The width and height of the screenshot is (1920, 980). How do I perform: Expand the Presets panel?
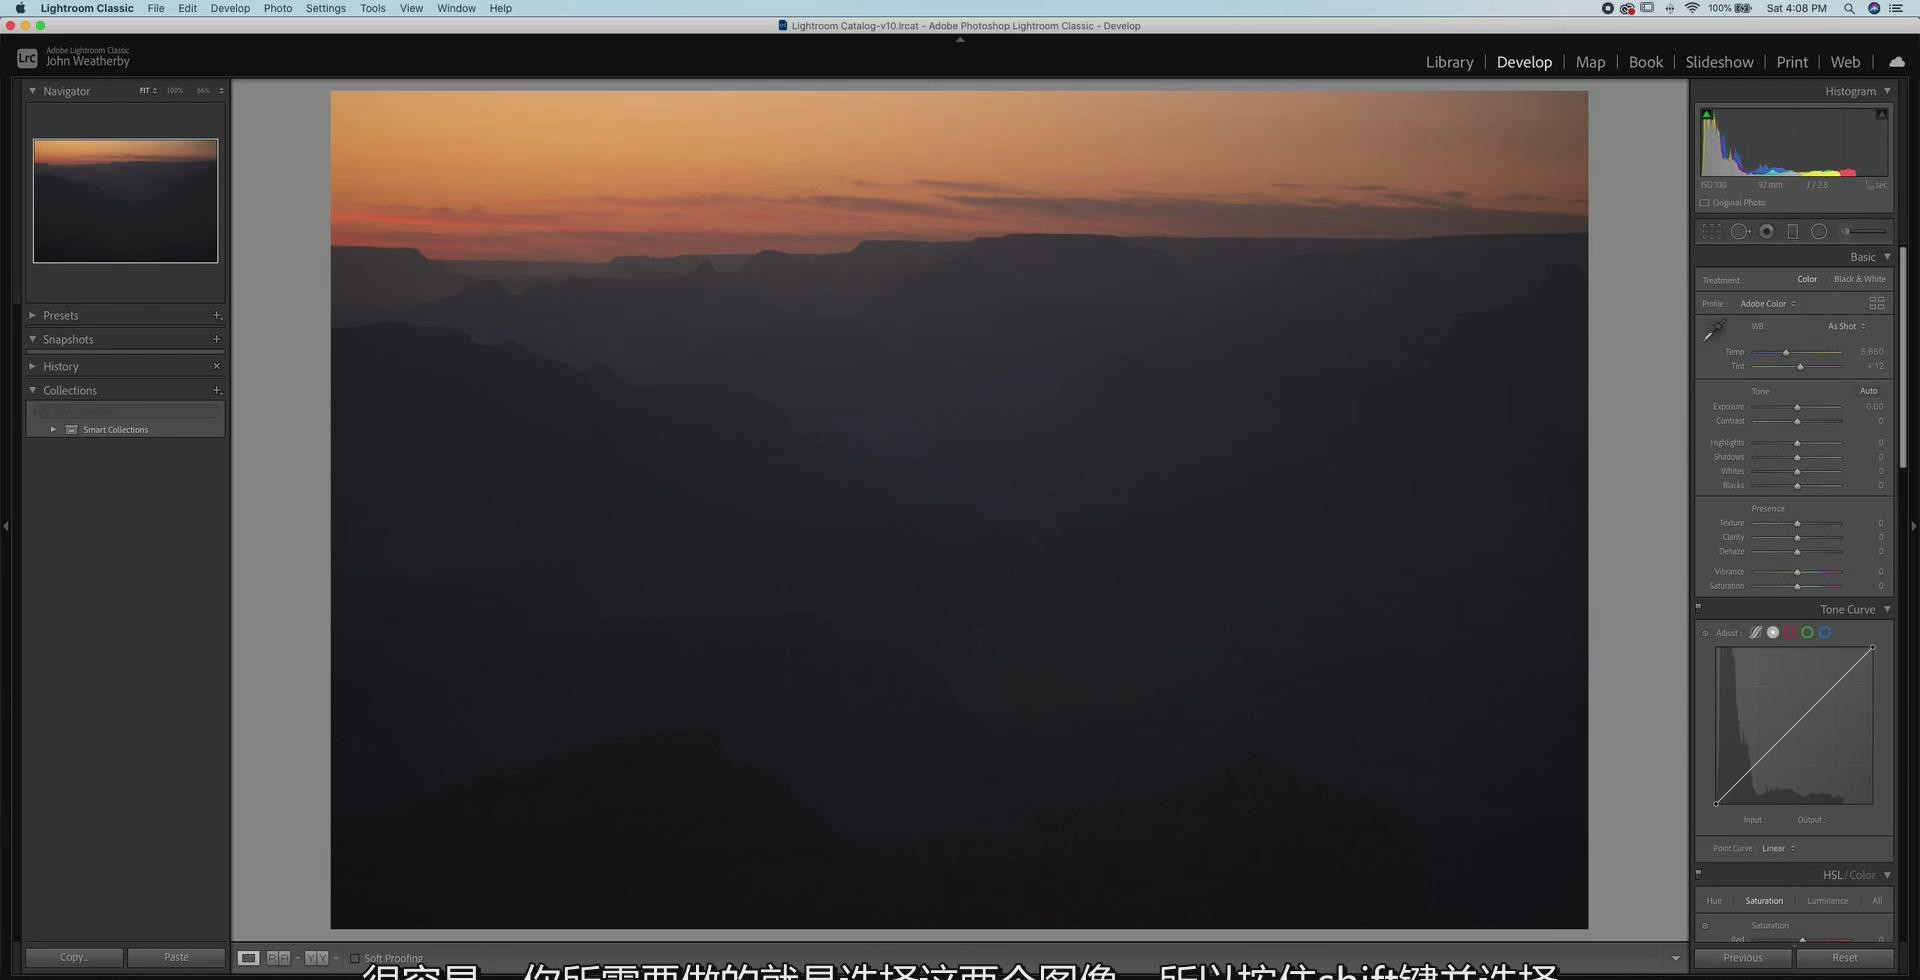[x=32, y=315]
